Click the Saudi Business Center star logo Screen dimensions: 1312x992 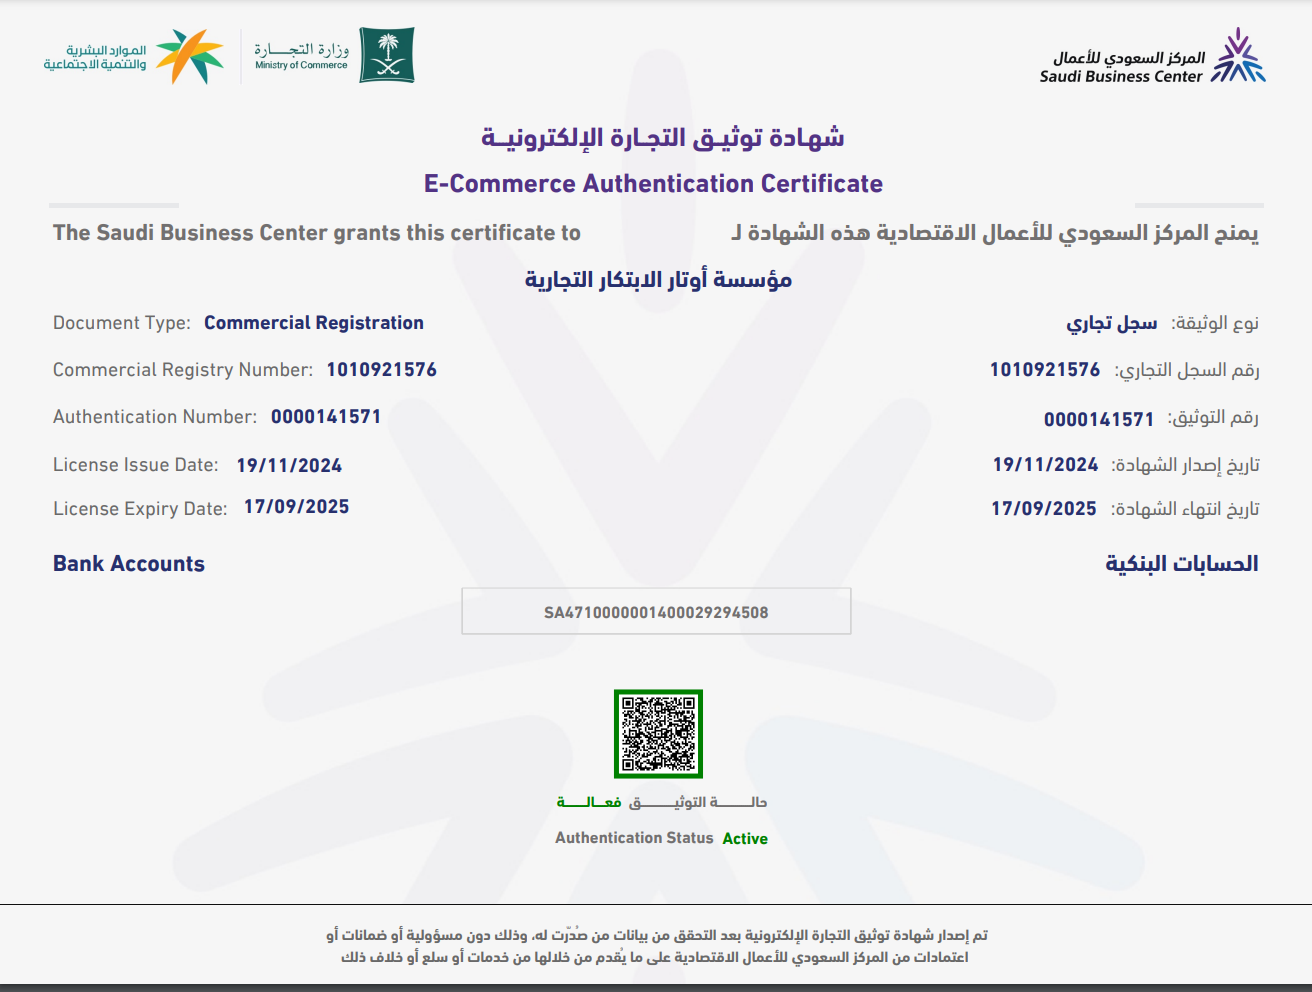(1238, 57)
